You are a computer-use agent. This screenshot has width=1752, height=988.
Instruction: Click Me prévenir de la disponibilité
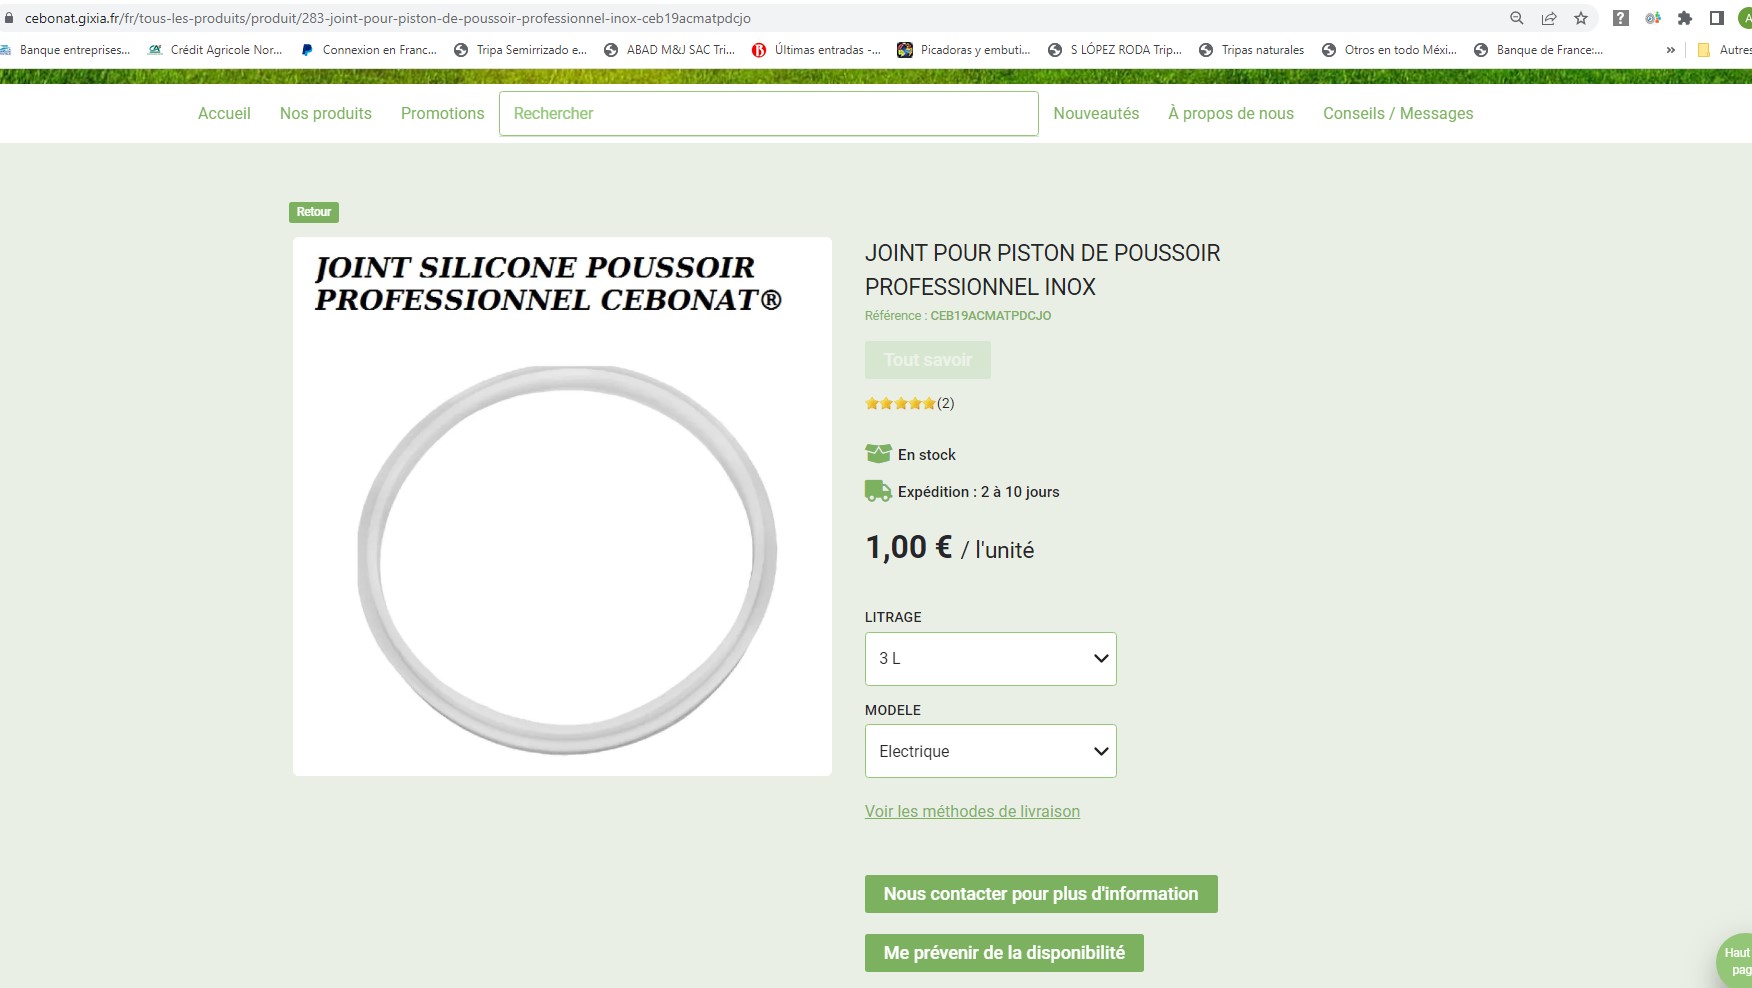[x=1004, y=953]
